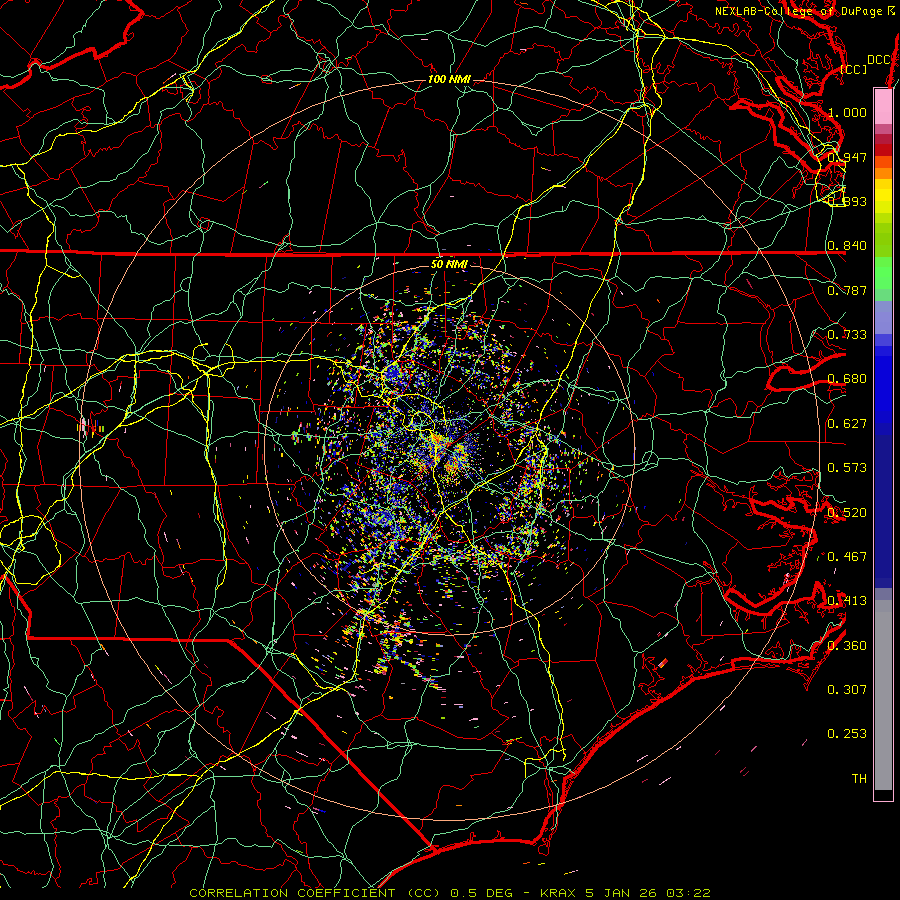Pick the lavender segment of color bar
This screenshot has height=900, width=900.
click(x=883, y=317)
